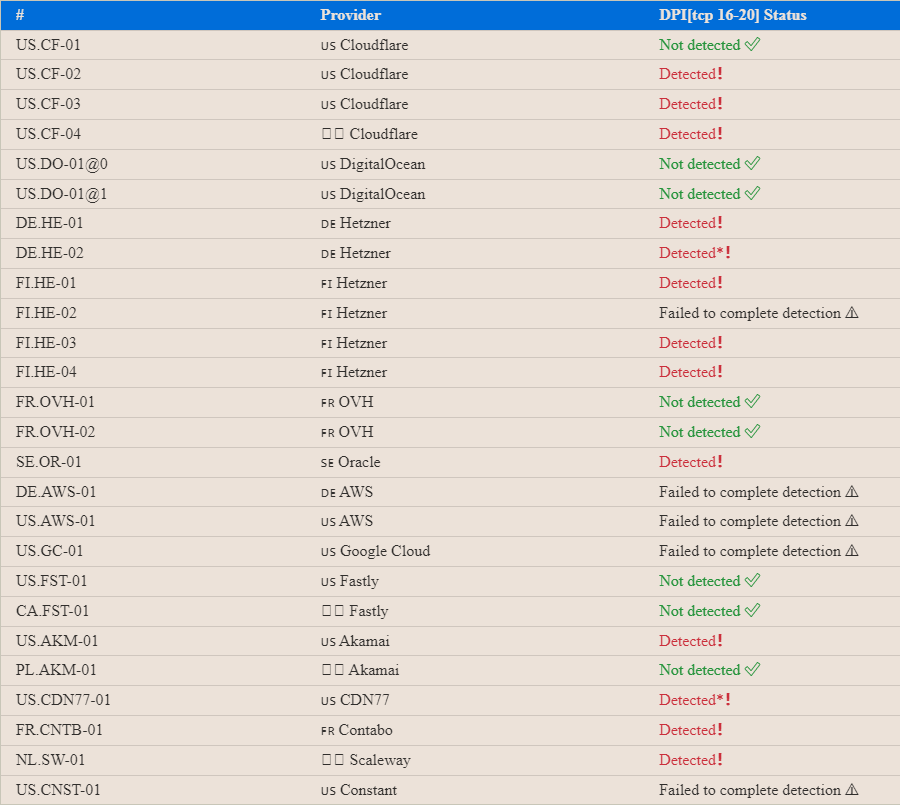Click the Detected status for FR.CNTB-01

coord(690,730)
